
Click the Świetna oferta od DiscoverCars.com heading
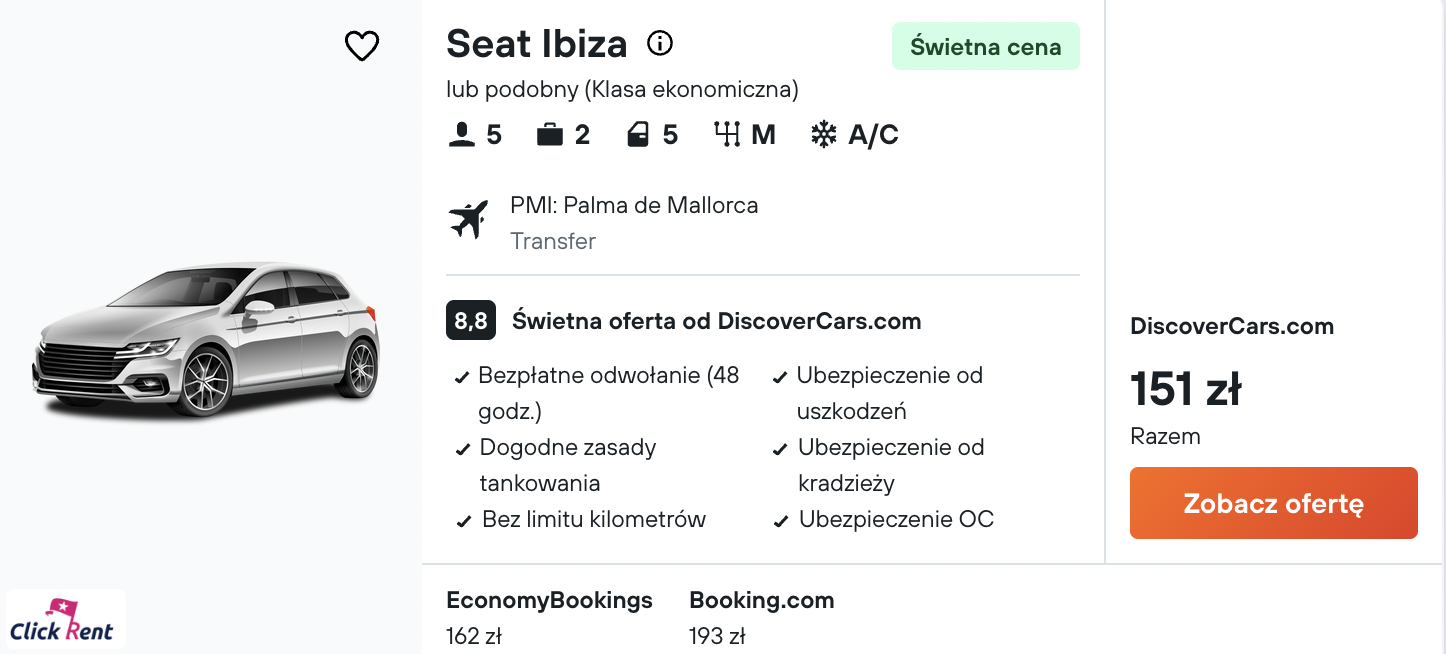[716, 321]
